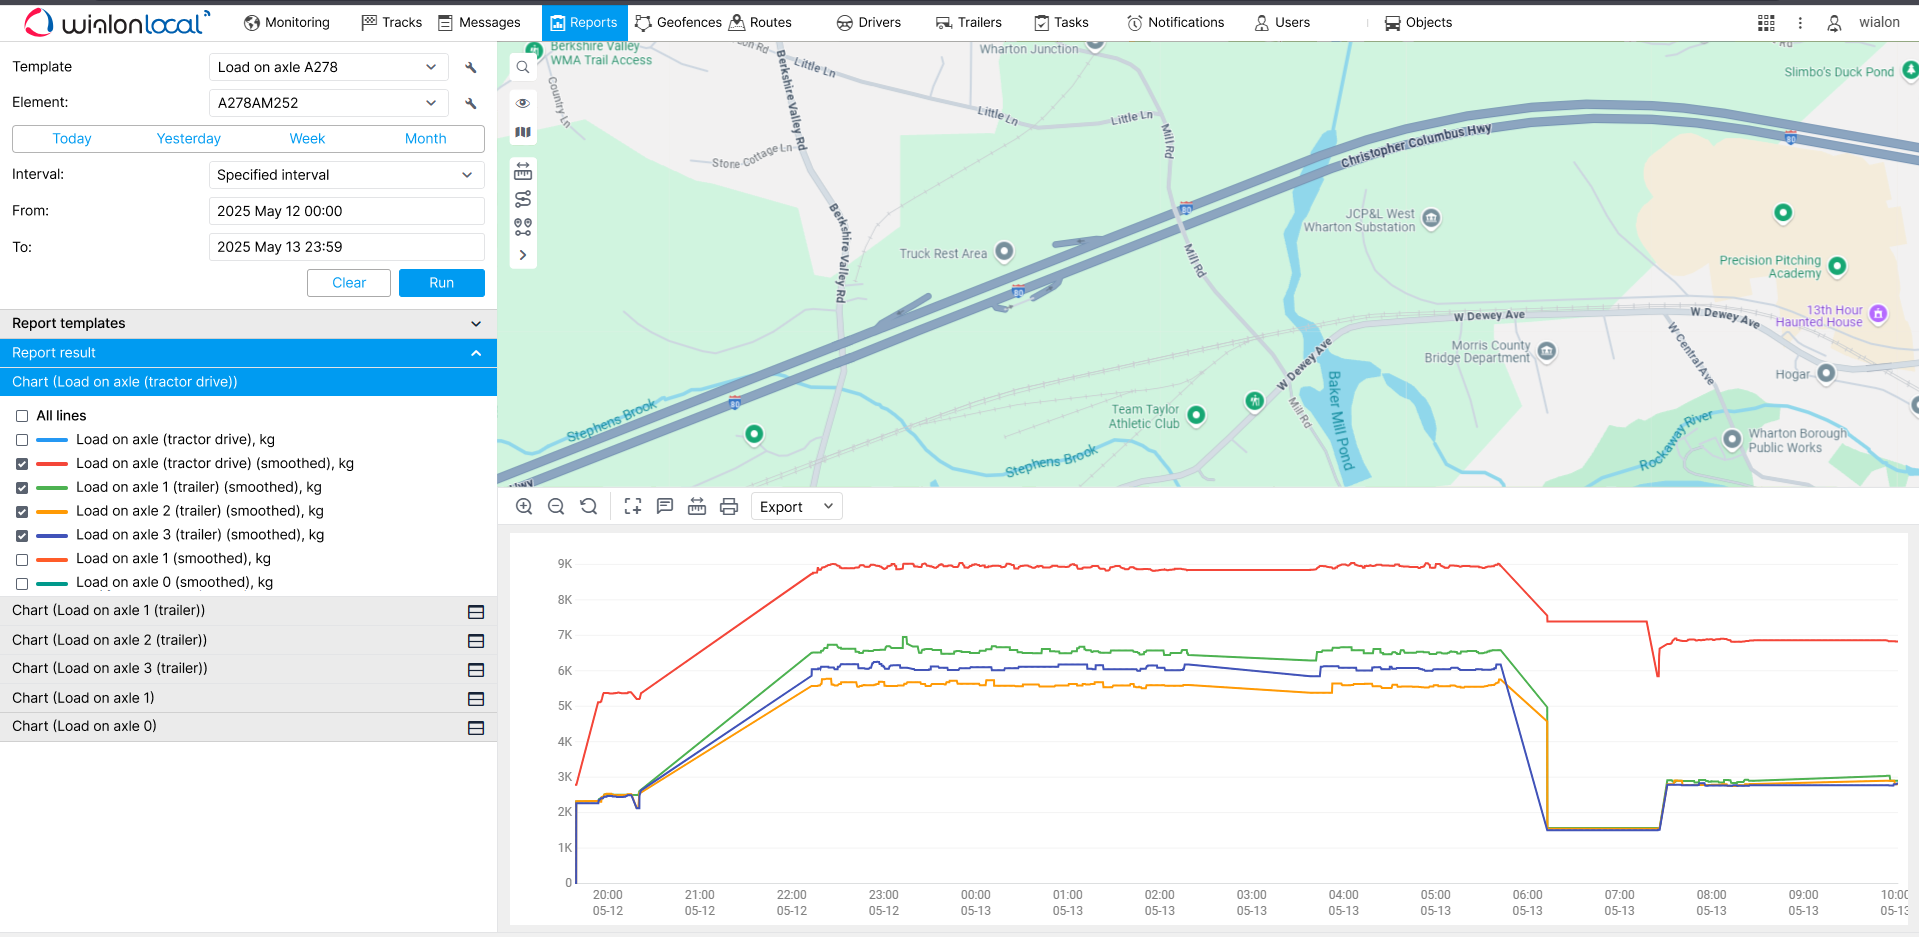Check Load on axle 0 (smoothed) line

click(22, 583)
